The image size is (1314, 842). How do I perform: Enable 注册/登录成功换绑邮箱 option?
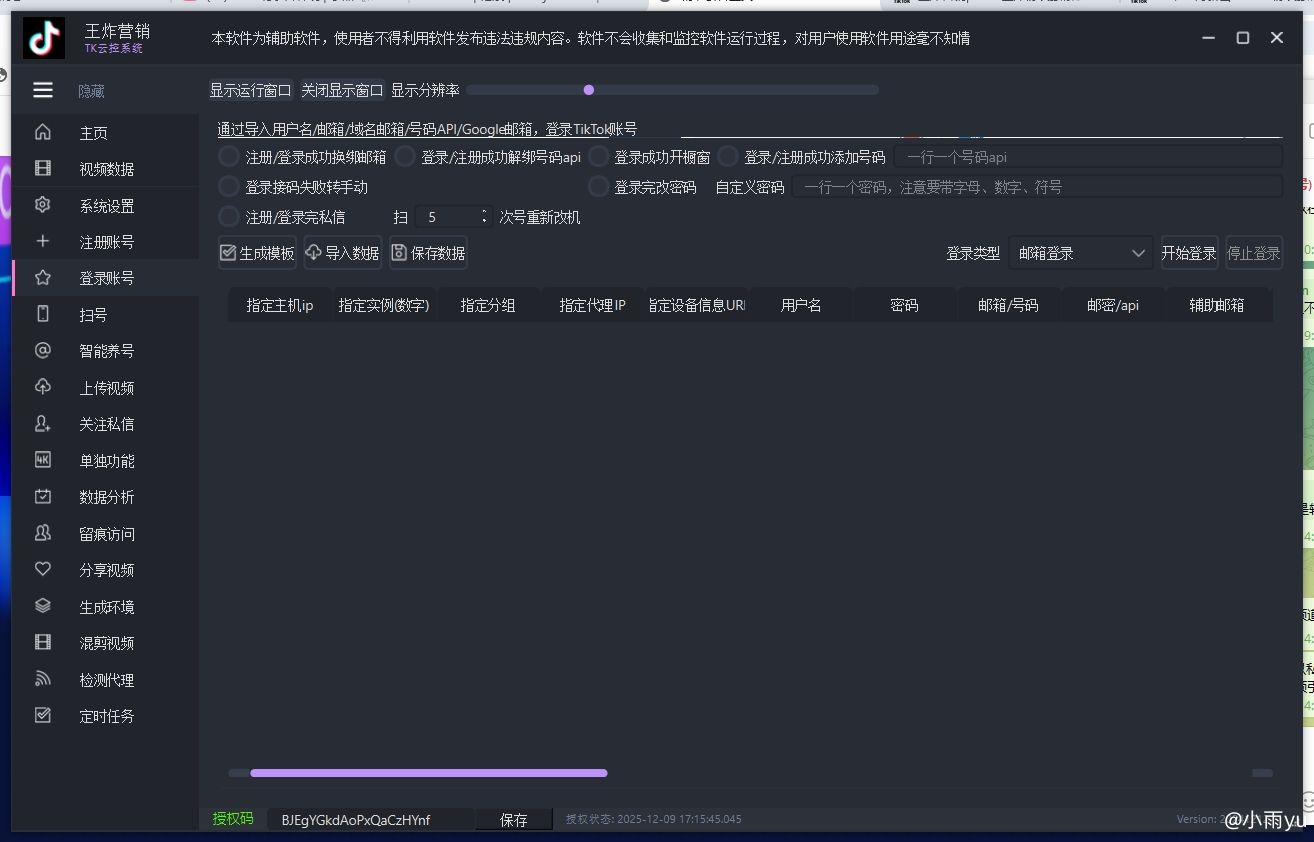[x=229, y=157]
